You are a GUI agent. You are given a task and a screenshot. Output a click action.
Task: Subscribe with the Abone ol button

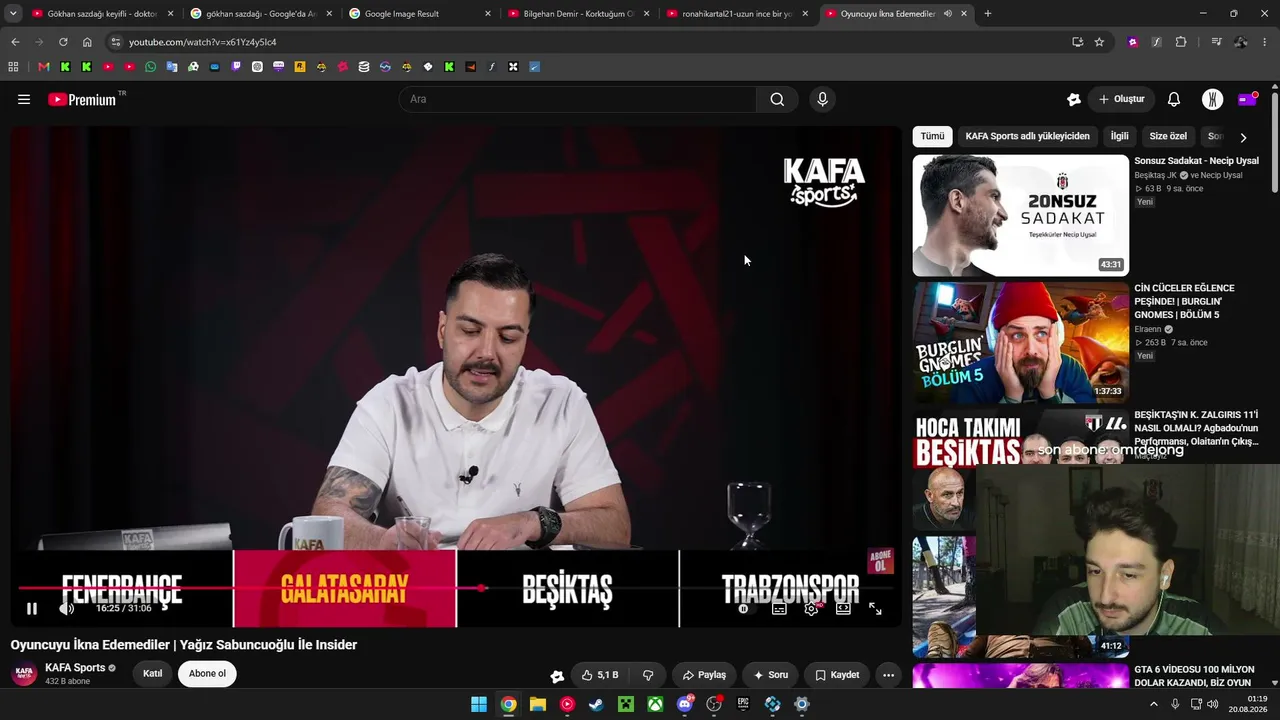207,674
